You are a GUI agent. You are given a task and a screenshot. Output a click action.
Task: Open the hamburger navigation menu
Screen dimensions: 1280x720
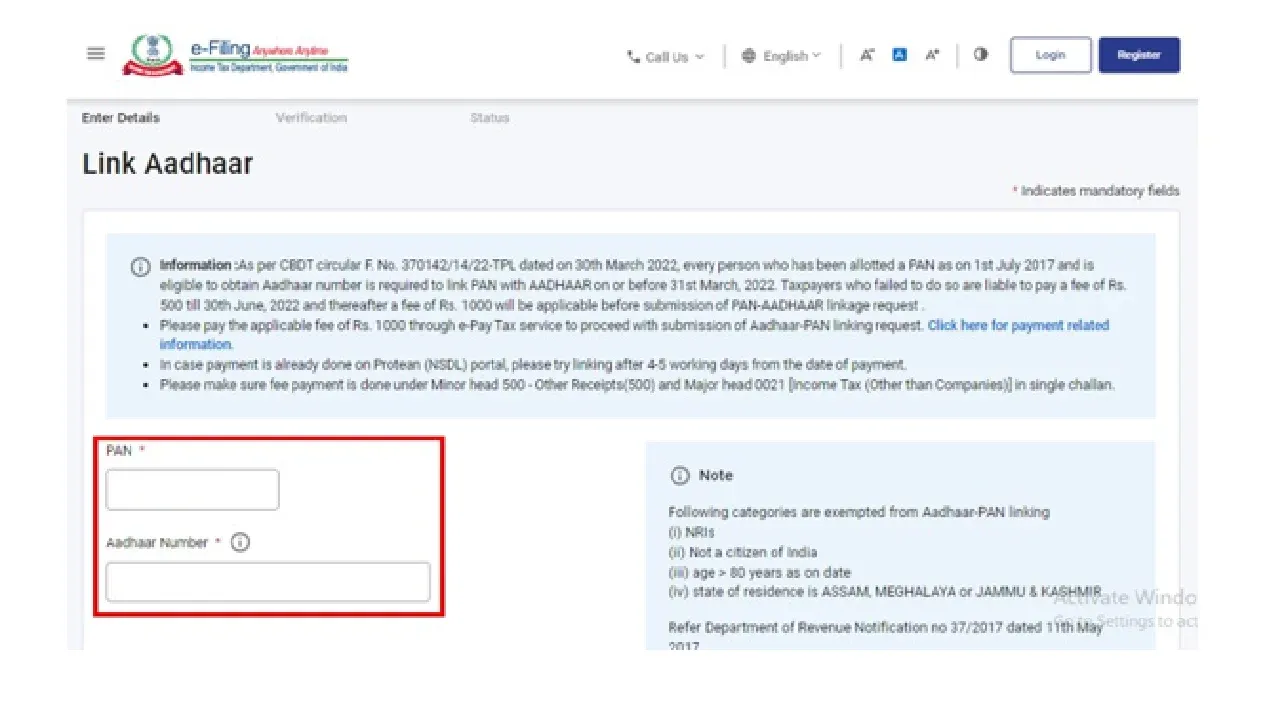coord(96,54)
